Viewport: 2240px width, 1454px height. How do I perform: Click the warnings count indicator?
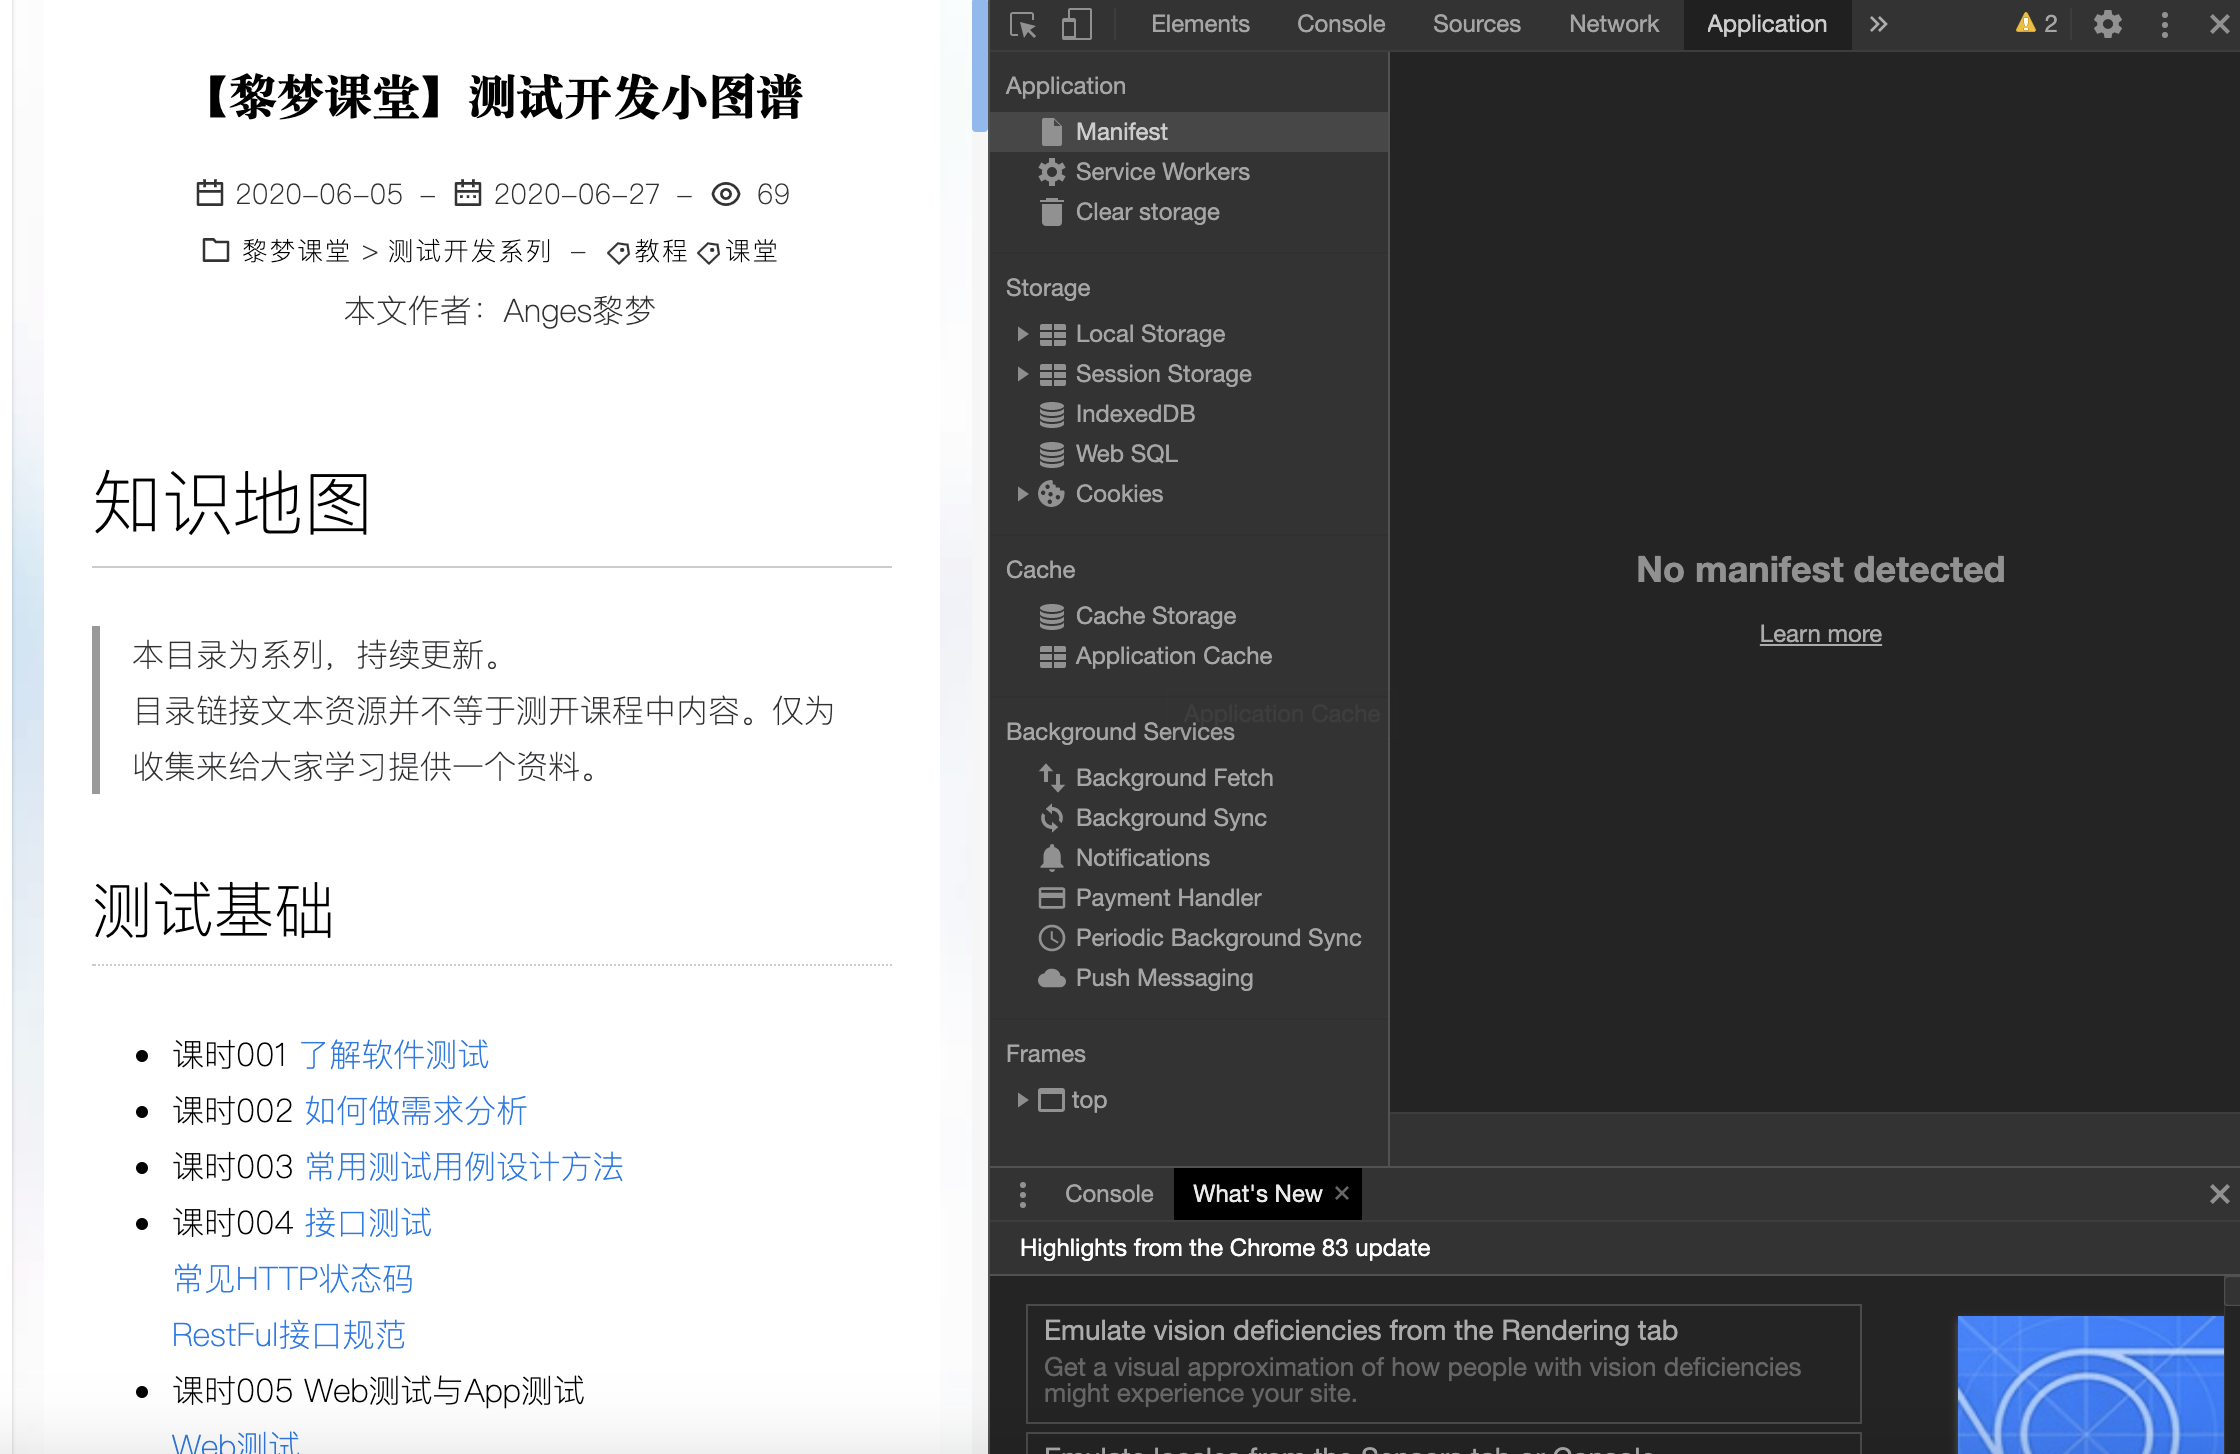(x=2037, y=24)
